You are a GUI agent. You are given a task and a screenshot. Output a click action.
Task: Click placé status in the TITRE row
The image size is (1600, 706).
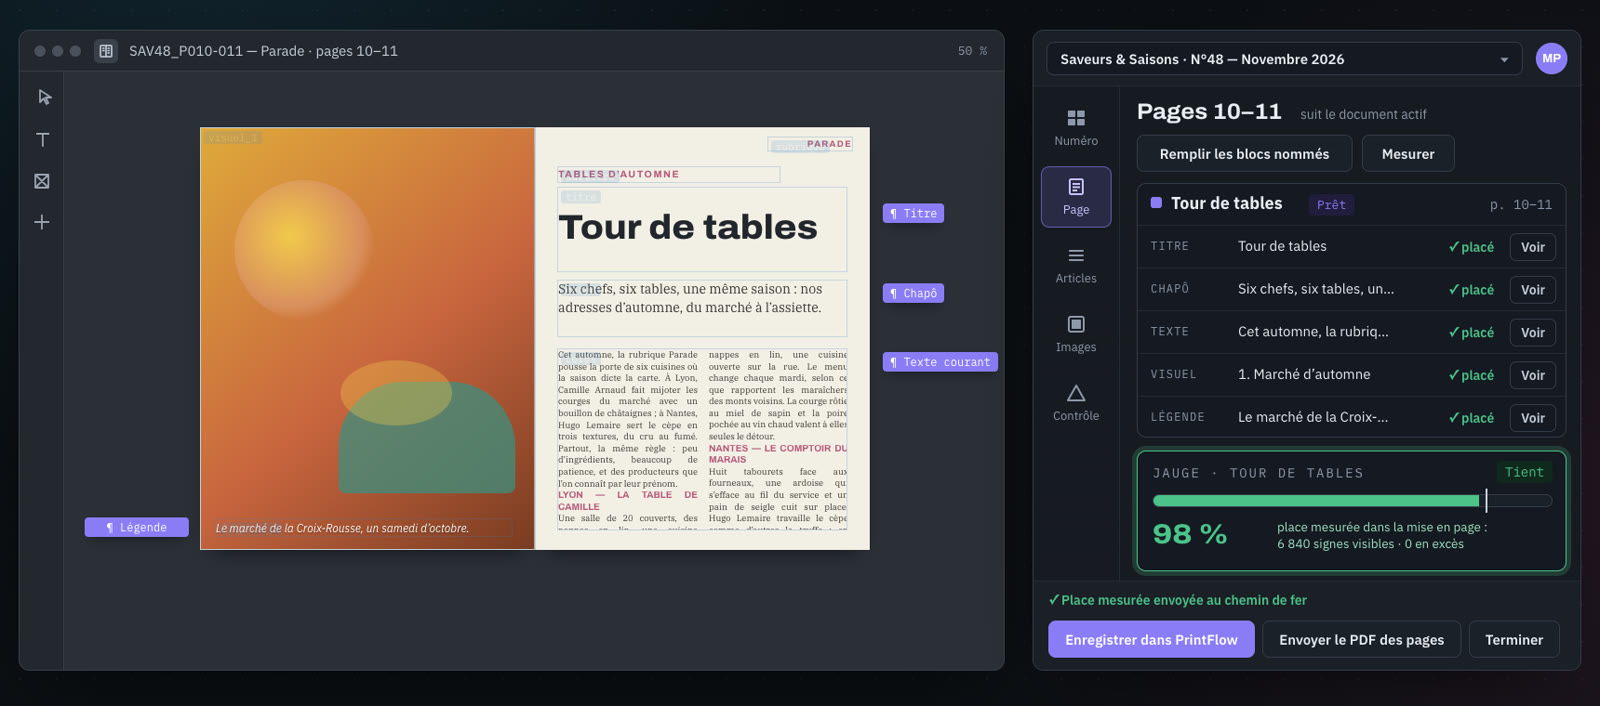click(x=1471, y=247)
